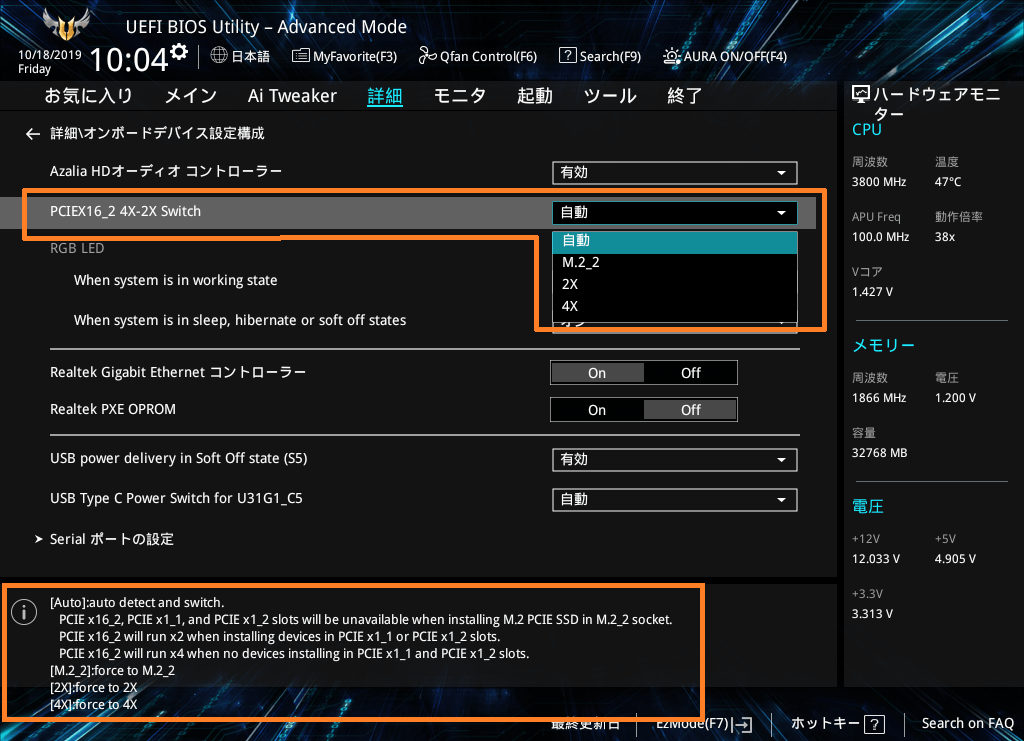Open the Ai Tweaker tab
1024x741 pixels.
(x=292, y=96)
